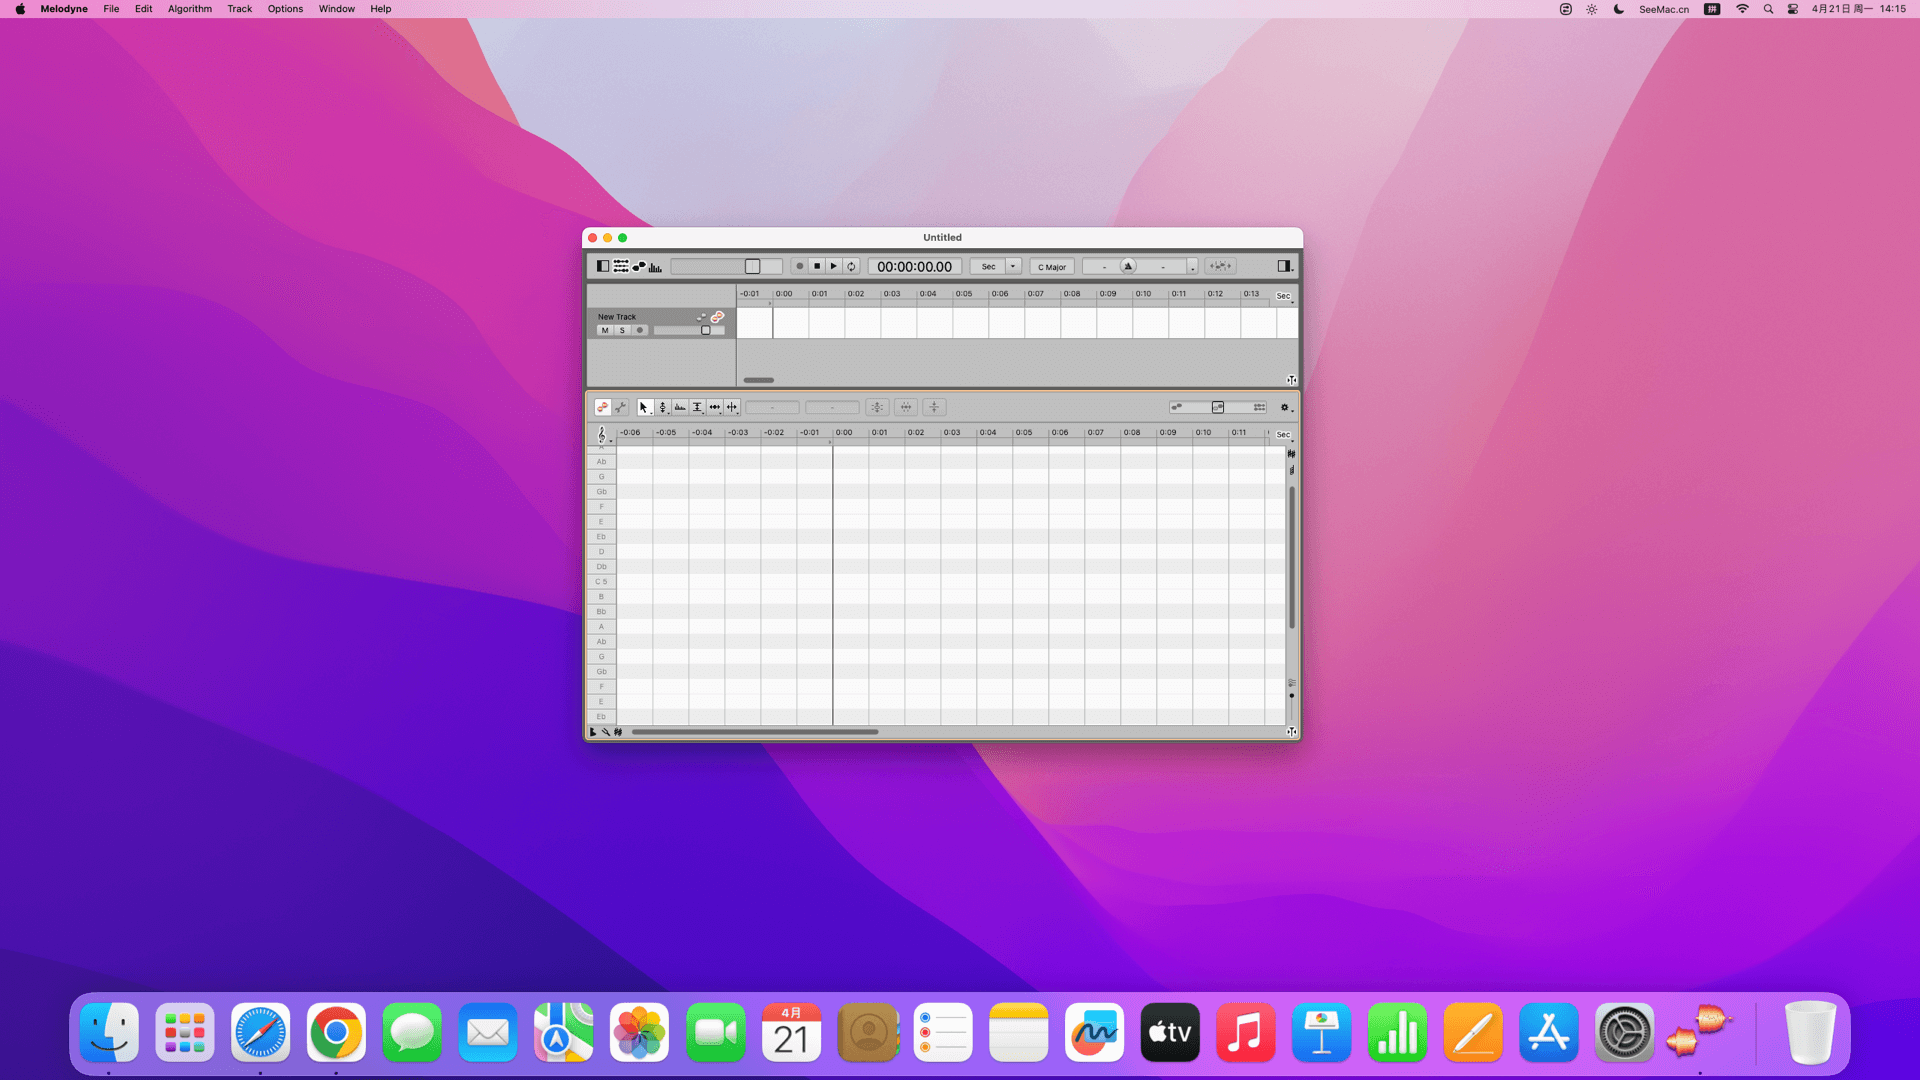Arm New Track for recording

coord(640,330)
